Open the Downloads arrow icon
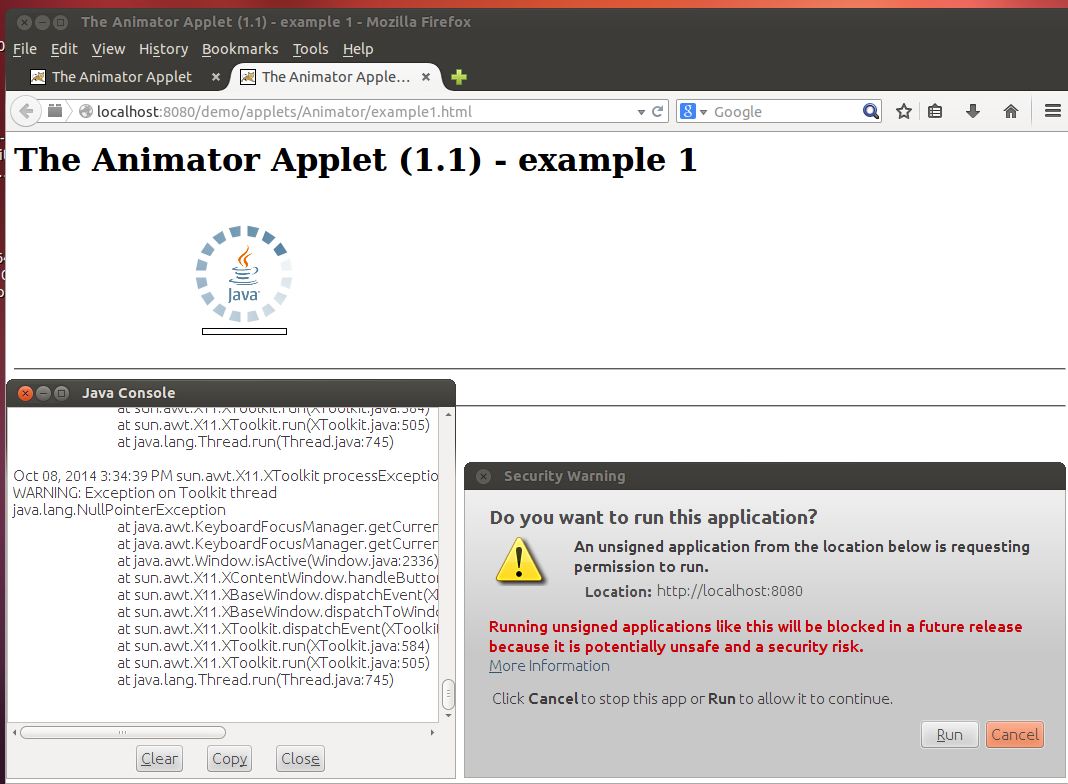Image resolution: width=1068 pixels, height=784 pixels. (972, 112)
